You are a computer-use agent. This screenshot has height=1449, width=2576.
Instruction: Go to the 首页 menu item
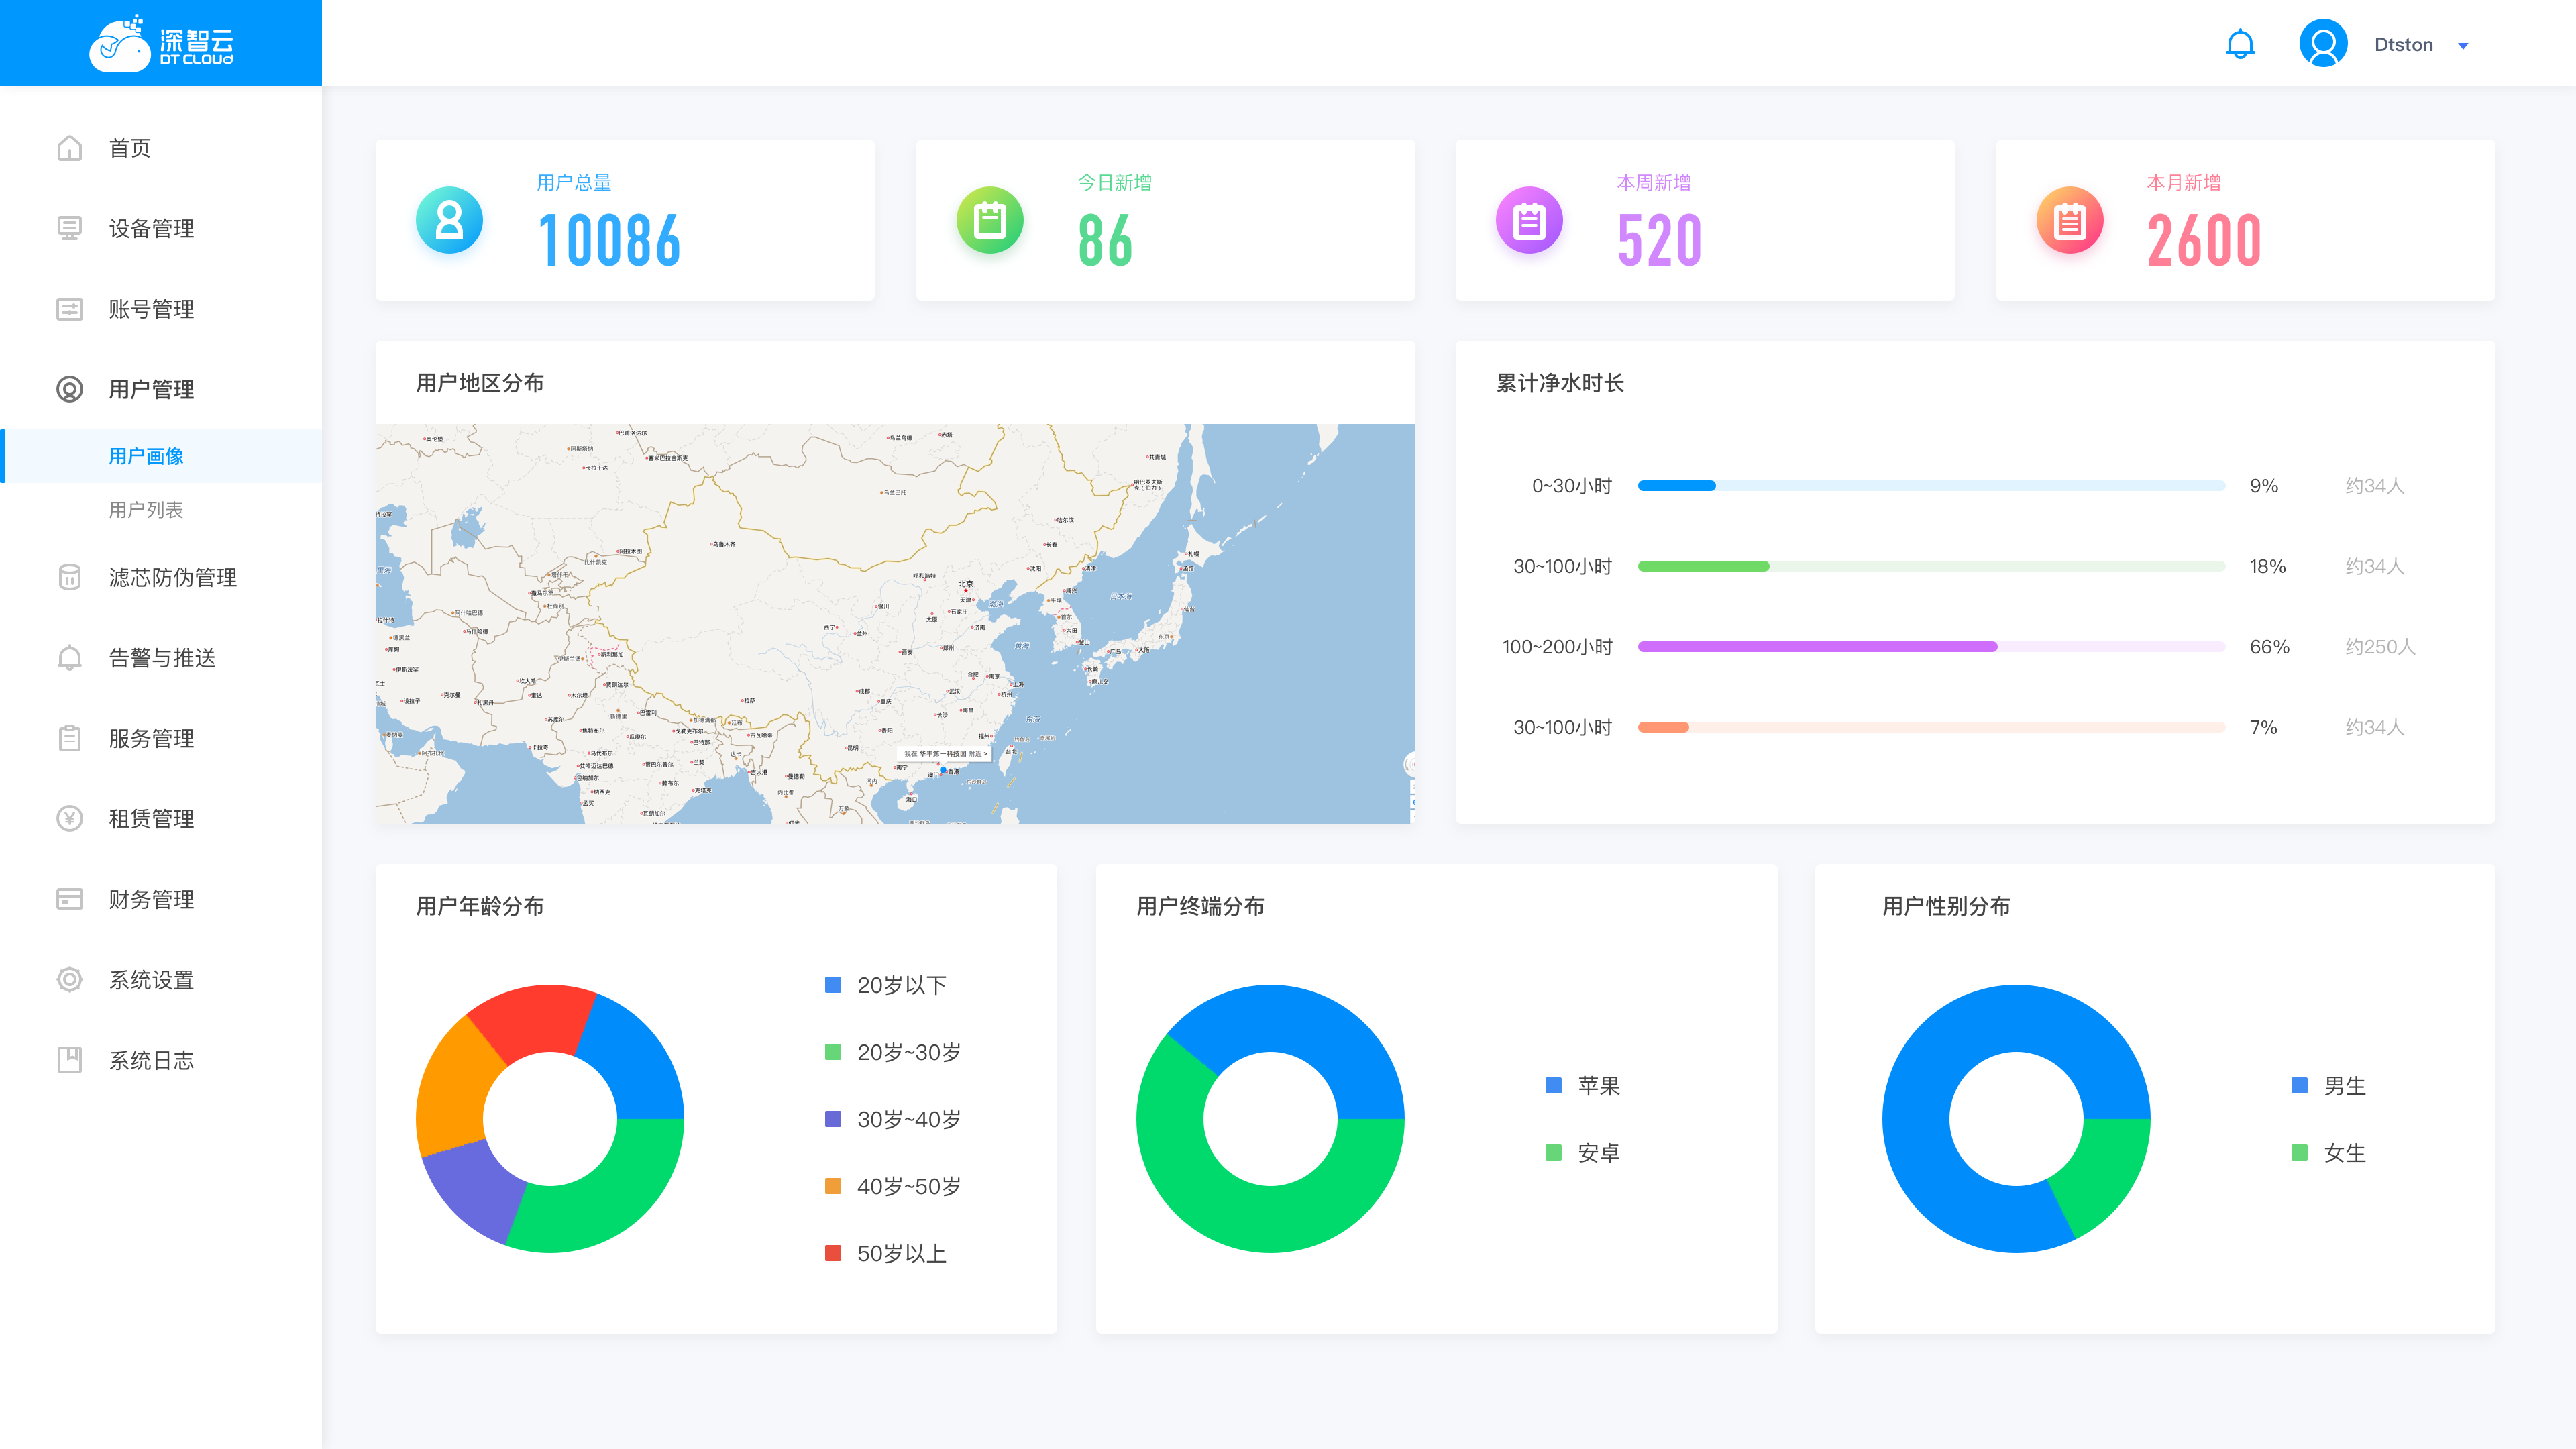pos(130,148)
